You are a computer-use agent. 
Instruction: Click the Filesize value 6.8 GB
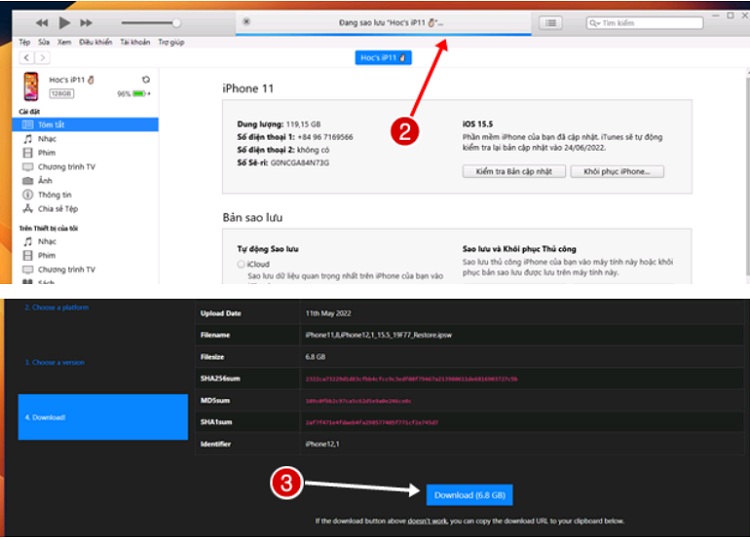(x=315, y=357)
